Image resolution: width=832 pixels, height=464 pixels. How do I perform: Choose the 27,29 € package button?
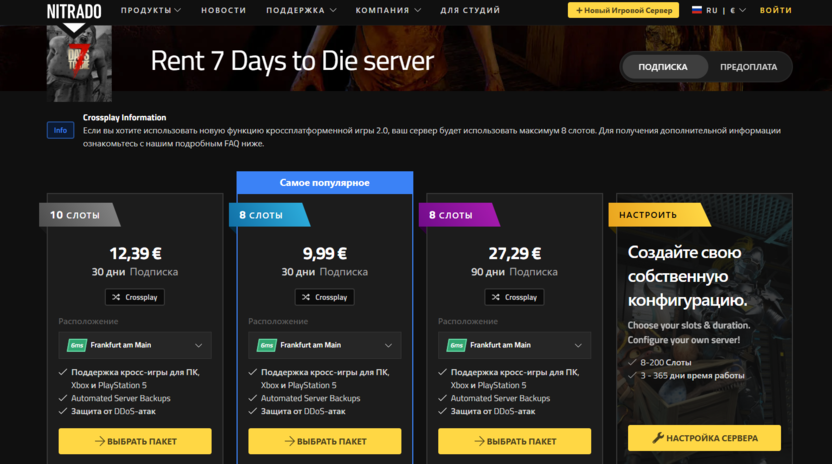coord(514,441)
